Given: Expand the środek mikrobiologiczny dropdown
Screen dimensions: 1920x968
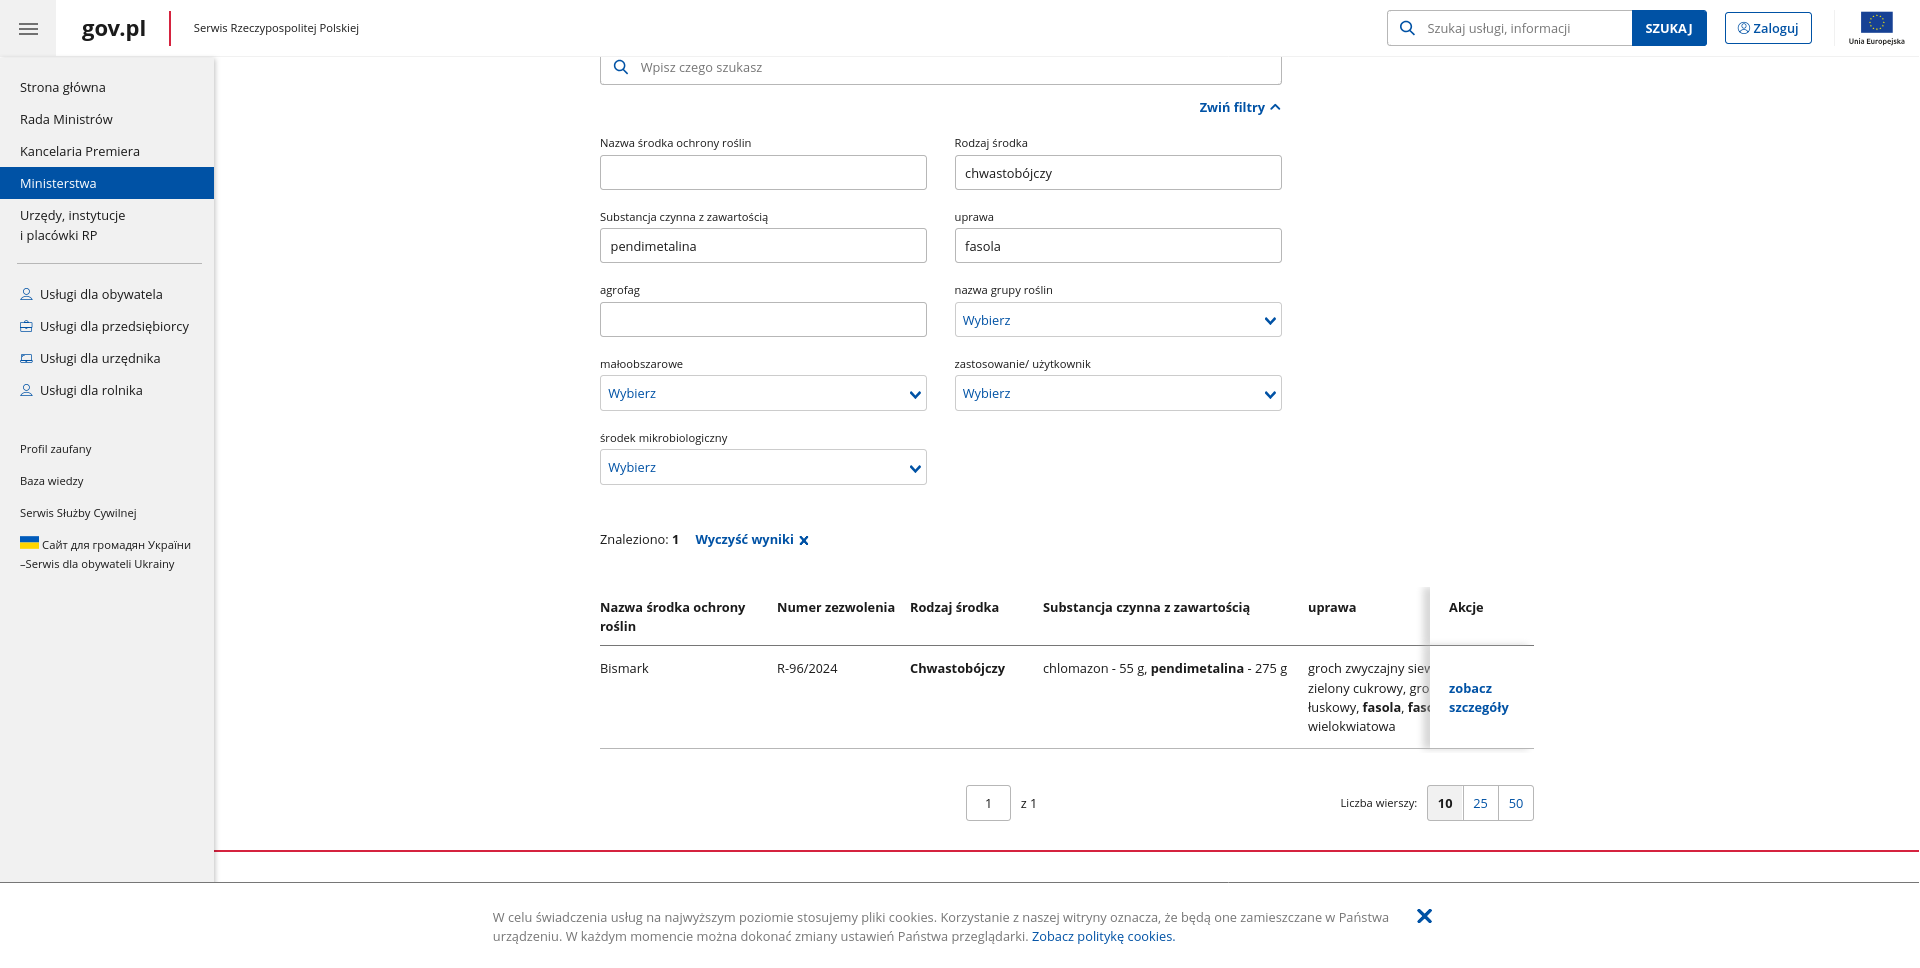Looking at the screenshot, I should pos(762,468).
